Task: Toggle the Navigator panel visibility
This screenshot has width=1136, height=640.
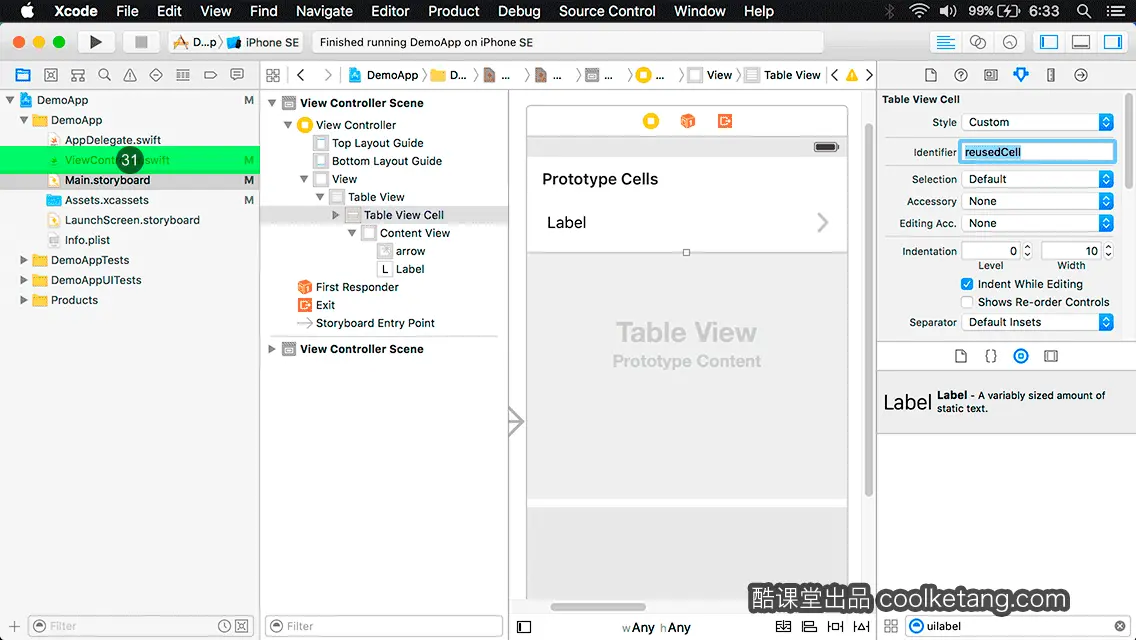Action: (x=1048, y=42)
